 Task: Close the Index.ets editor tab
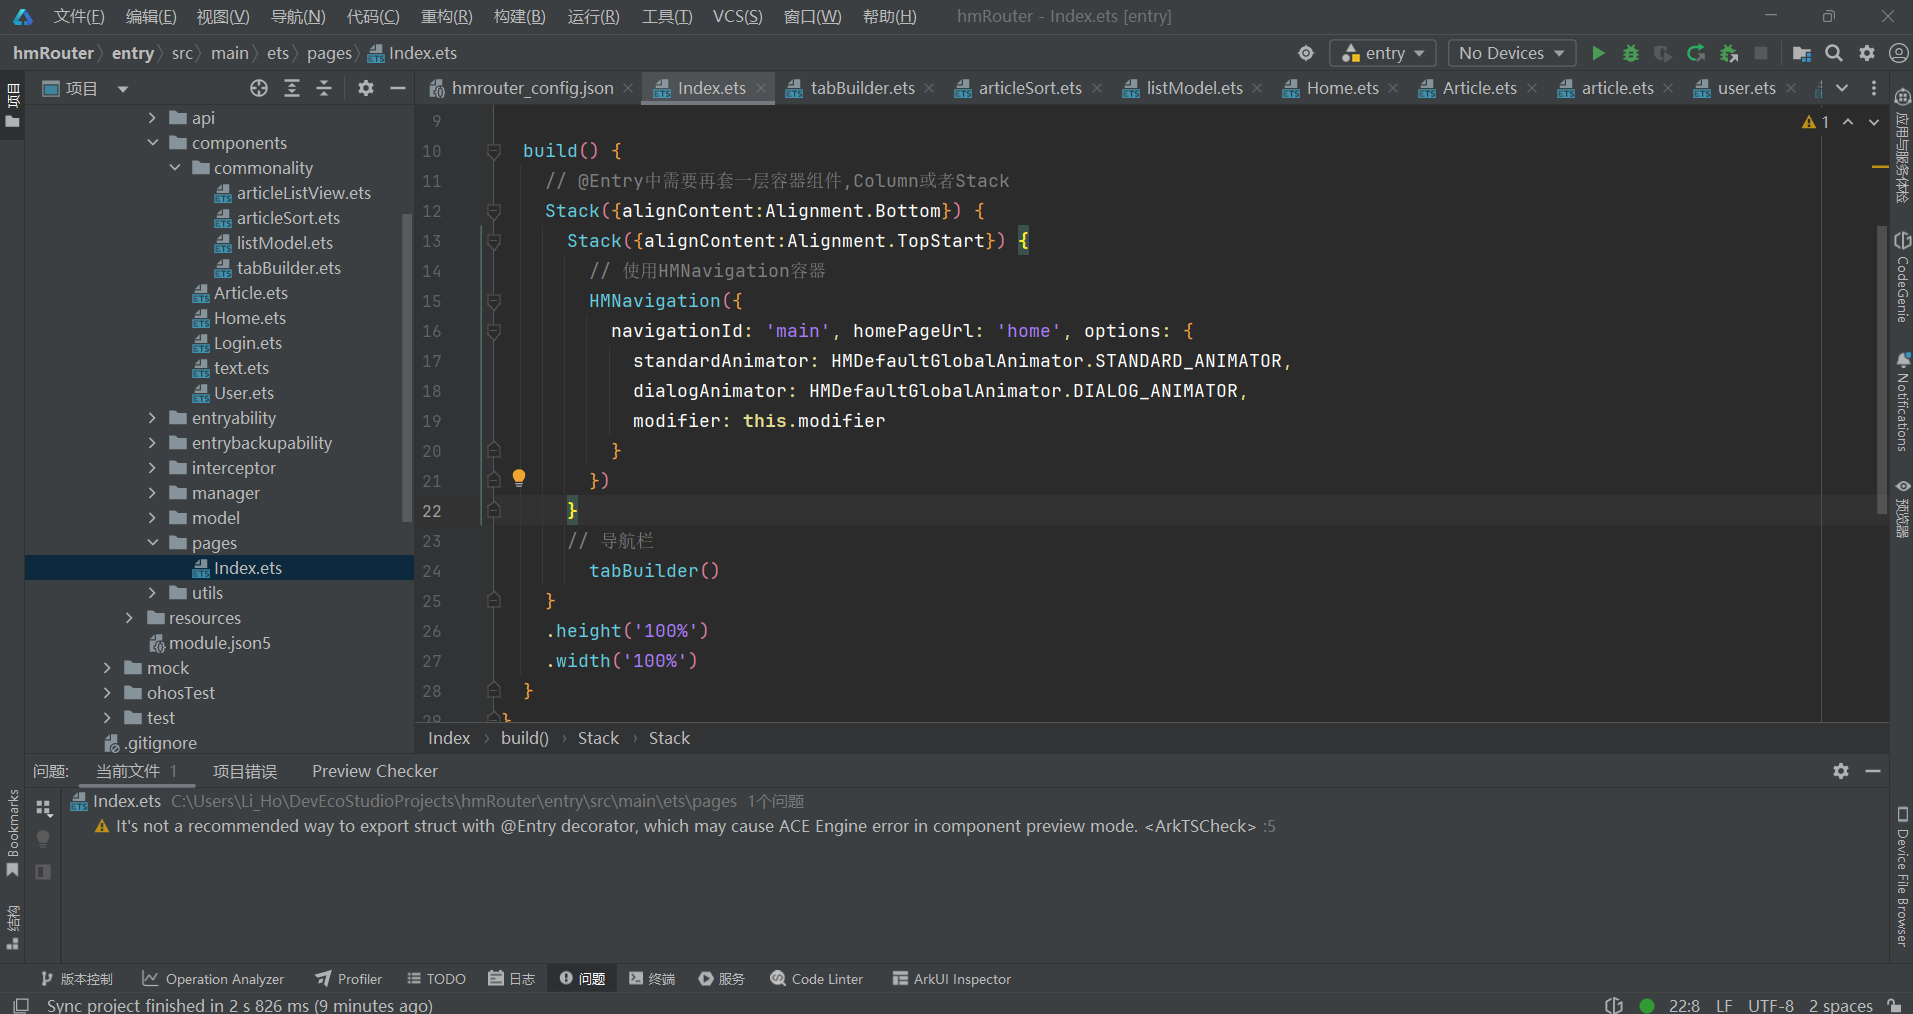(761, 88)
